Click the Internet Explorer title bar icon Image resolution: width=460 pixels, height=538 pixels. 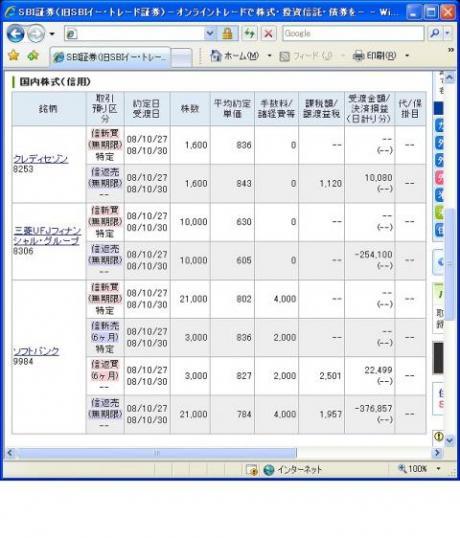point(10,12)
